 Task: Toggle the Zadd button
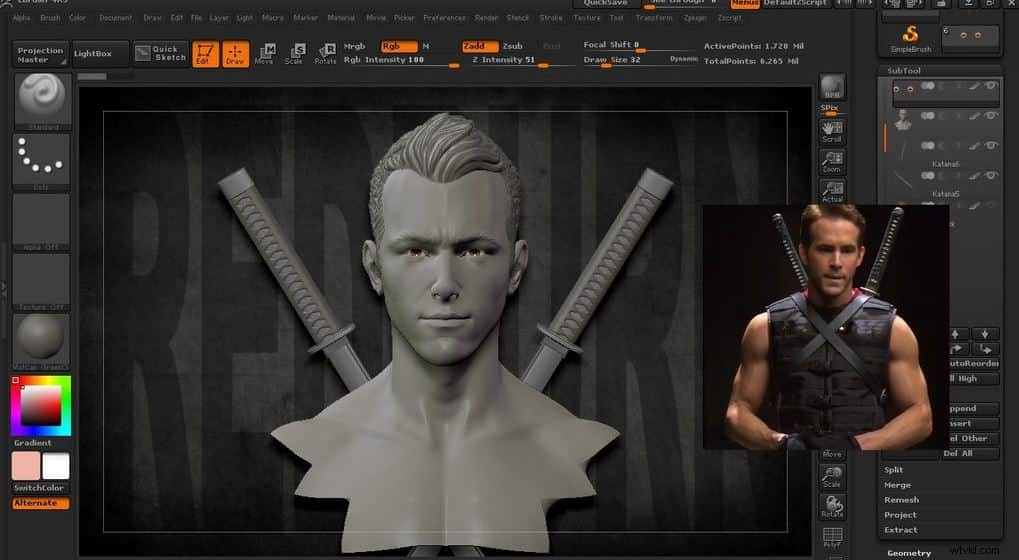(x=480, y=46)
